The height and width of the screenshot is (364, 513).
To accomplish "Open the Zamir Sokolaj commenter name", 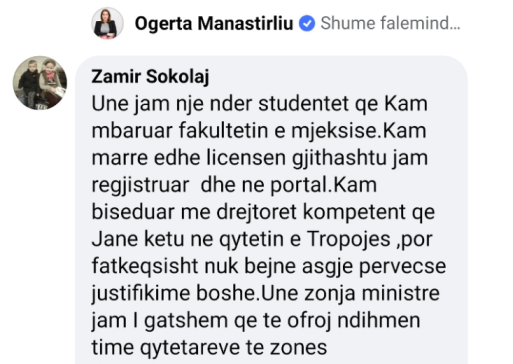I will [x=150, y=77].
